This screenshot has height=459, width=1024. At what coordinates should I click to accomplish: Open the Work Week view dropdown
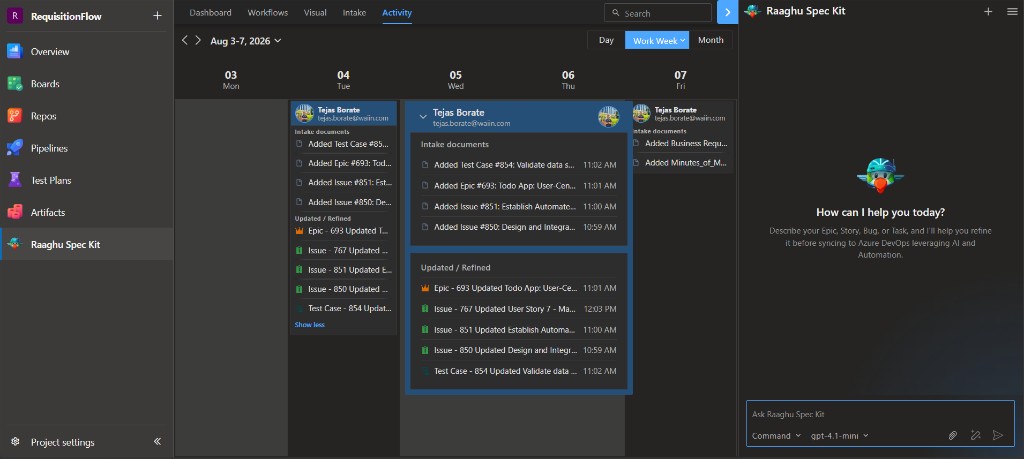click(657, 40)
